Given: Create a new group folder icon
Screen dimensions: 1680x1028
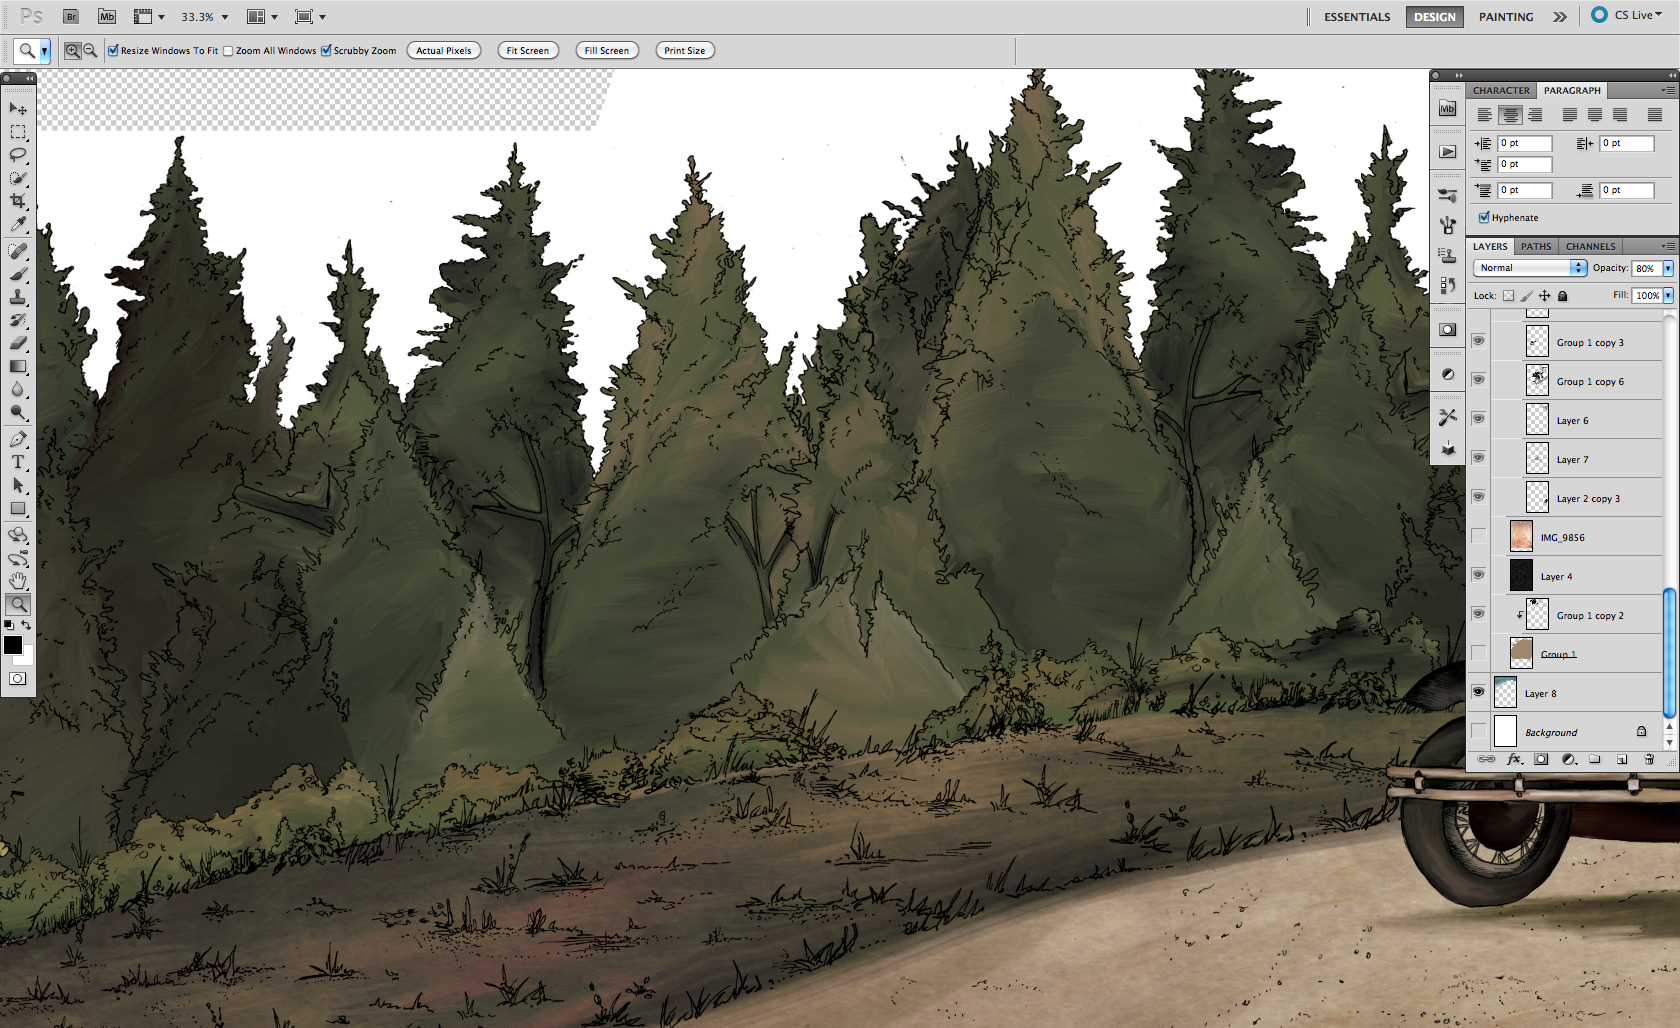Looking at the screenshot, I should [x=1595, y=760].
